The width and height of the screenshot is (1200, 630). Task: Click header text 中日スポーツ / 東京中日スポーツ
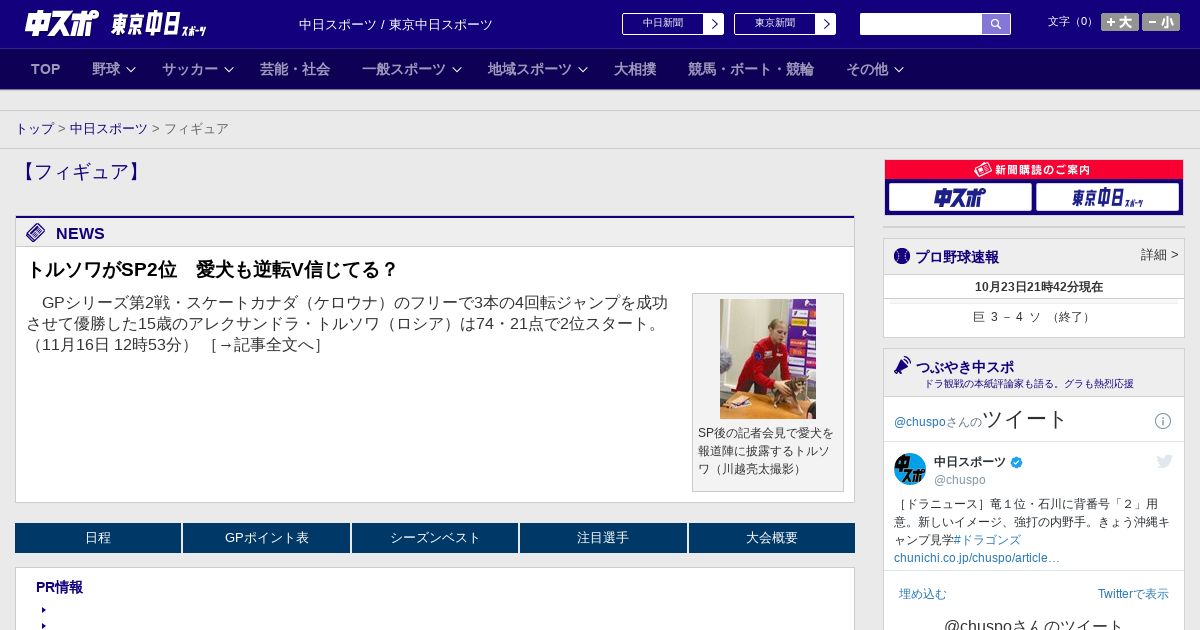click(396, 25)
